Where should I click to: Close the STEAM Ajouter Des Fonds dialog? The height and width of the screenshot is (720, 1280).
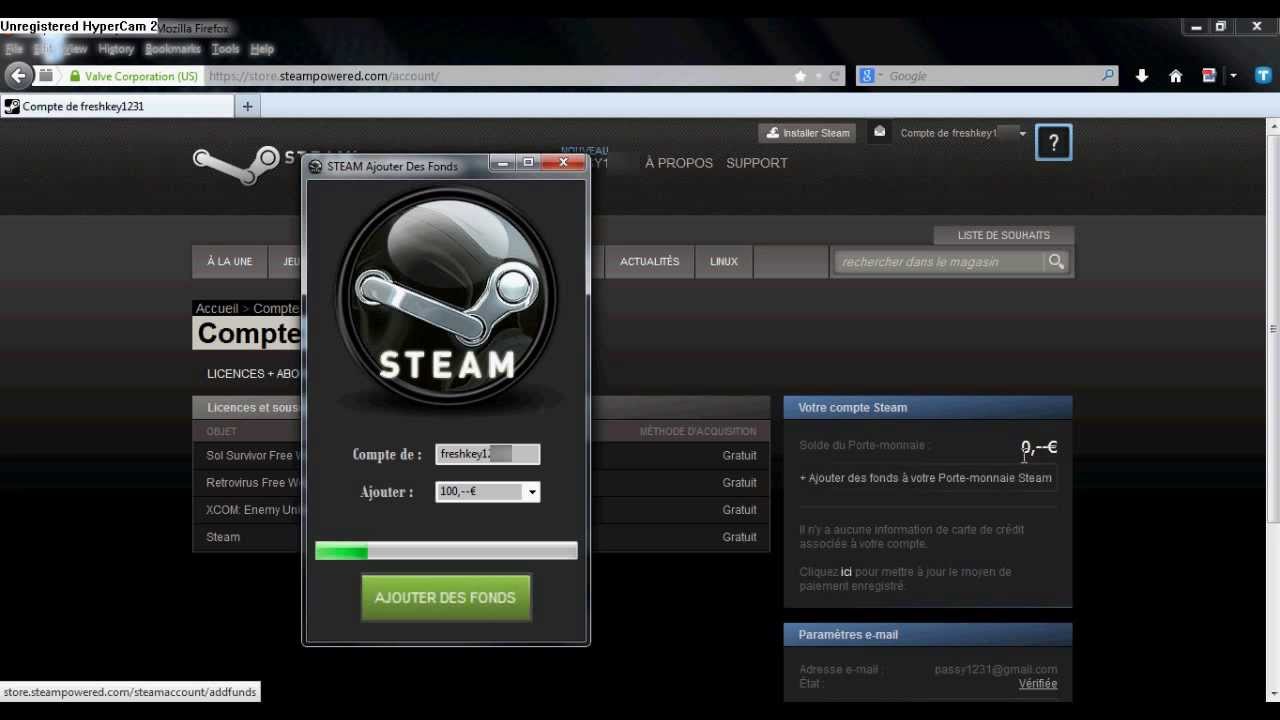coord(563,162)
